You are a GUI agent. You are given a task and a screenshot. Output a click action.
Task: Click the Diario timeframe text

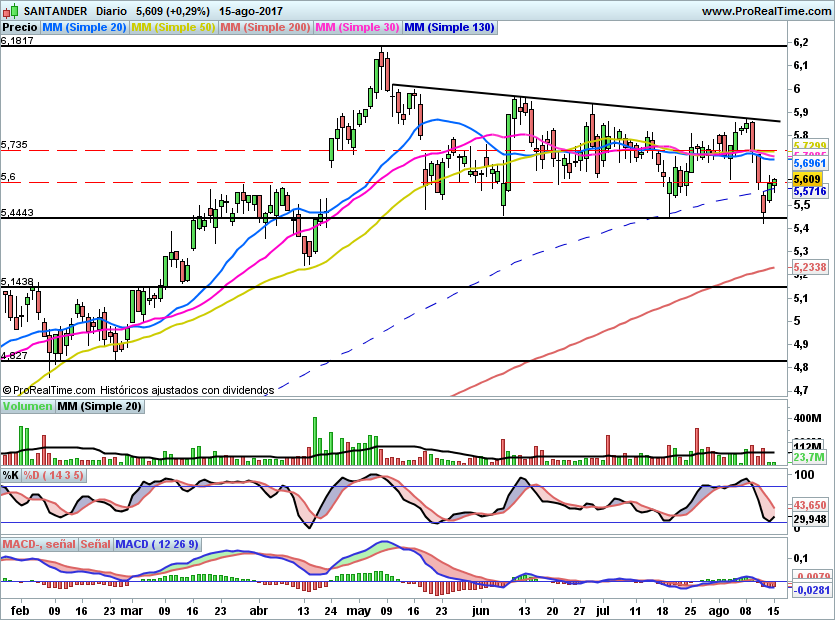click(x=111, y=11)
